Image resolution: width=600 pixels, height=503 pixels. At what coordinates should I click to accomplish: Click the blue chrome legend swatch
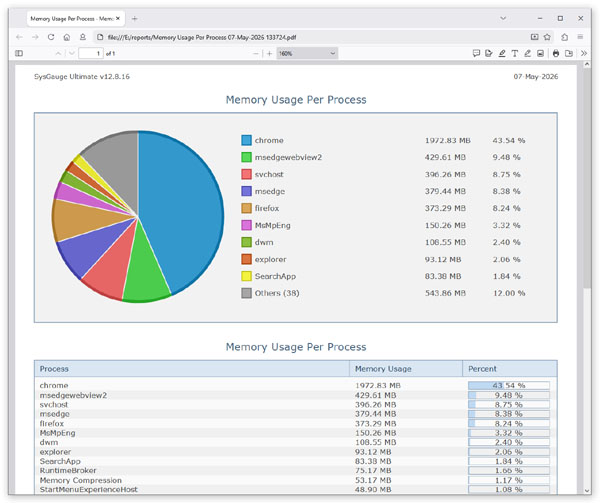(x=246, y=140)
